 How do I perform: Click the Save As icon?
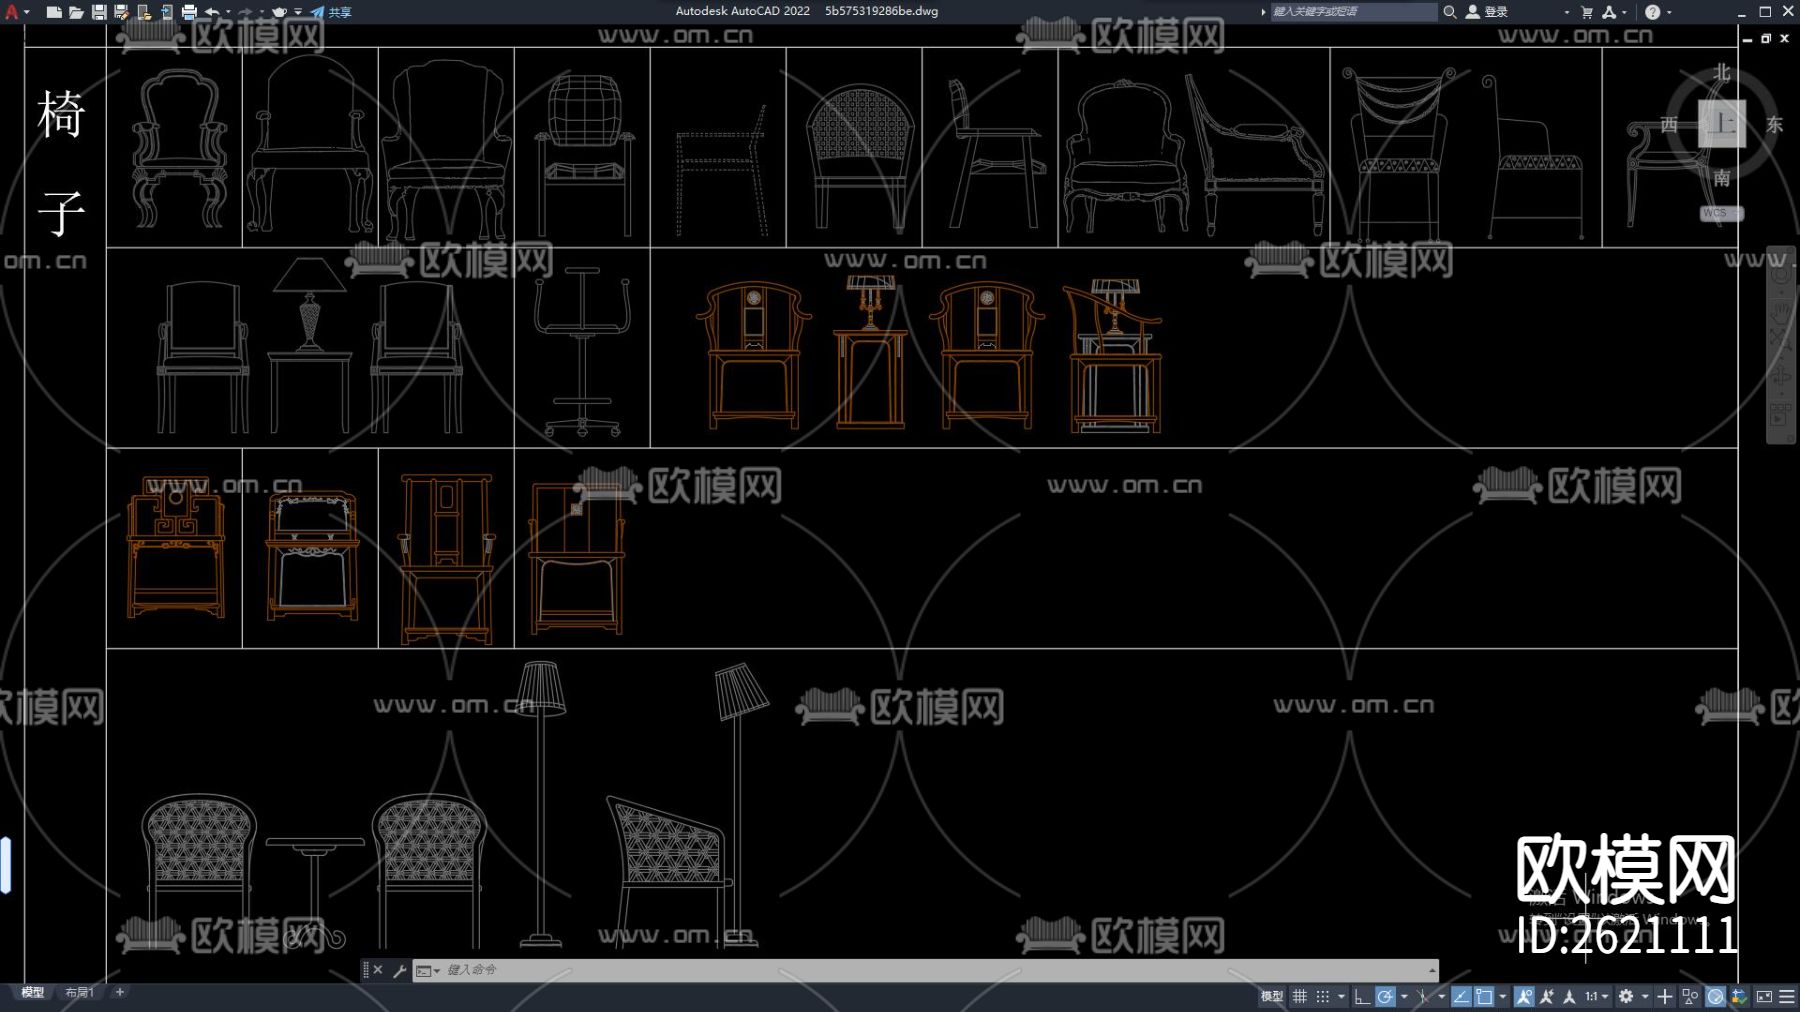click(x=121, y=12)
